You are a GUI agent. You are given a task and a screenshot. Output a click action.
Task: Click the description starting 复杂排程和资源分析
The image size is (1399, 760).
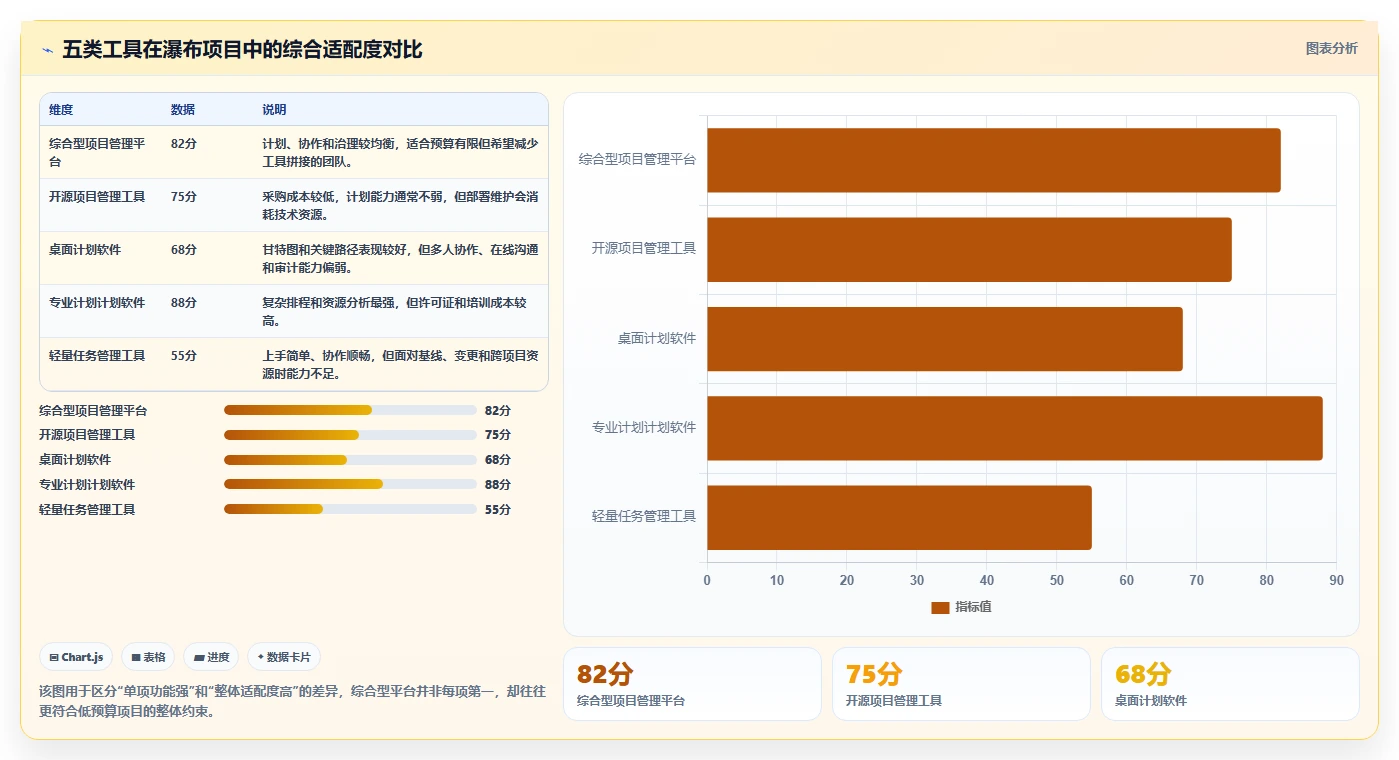395,311
